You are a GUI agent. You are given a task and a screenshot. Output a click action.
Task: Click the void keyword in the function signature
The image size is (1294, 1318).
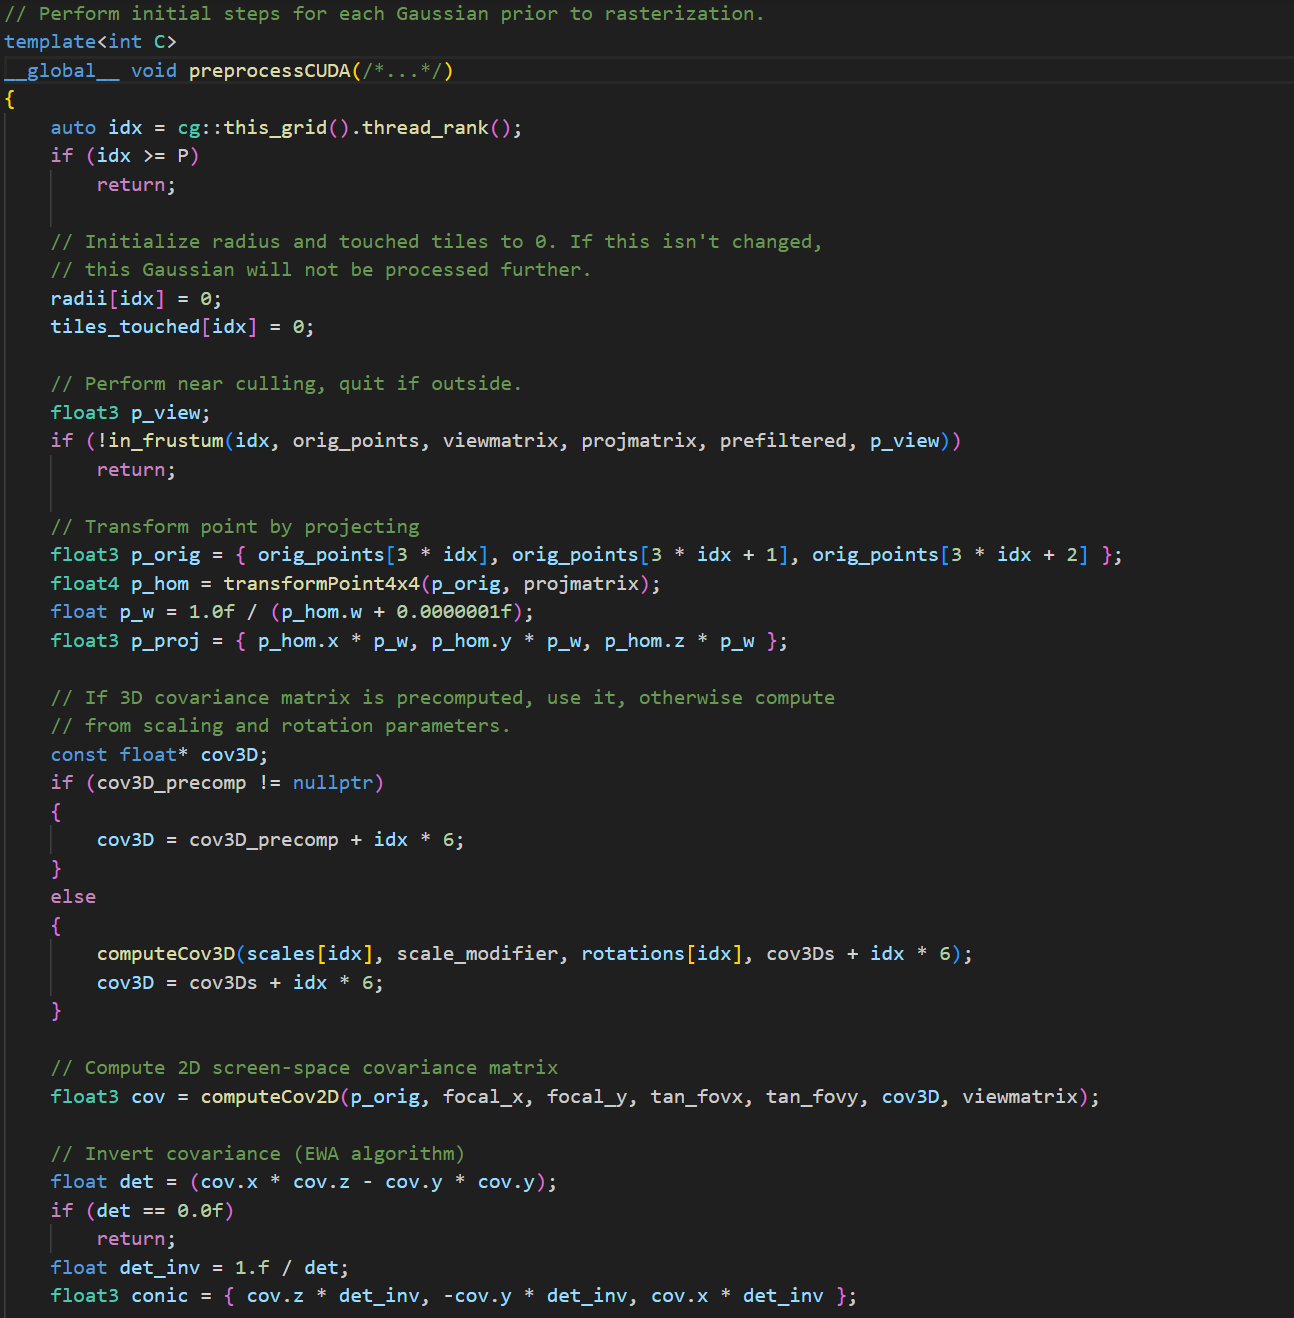pyautogui.click(x=154, y=71)
